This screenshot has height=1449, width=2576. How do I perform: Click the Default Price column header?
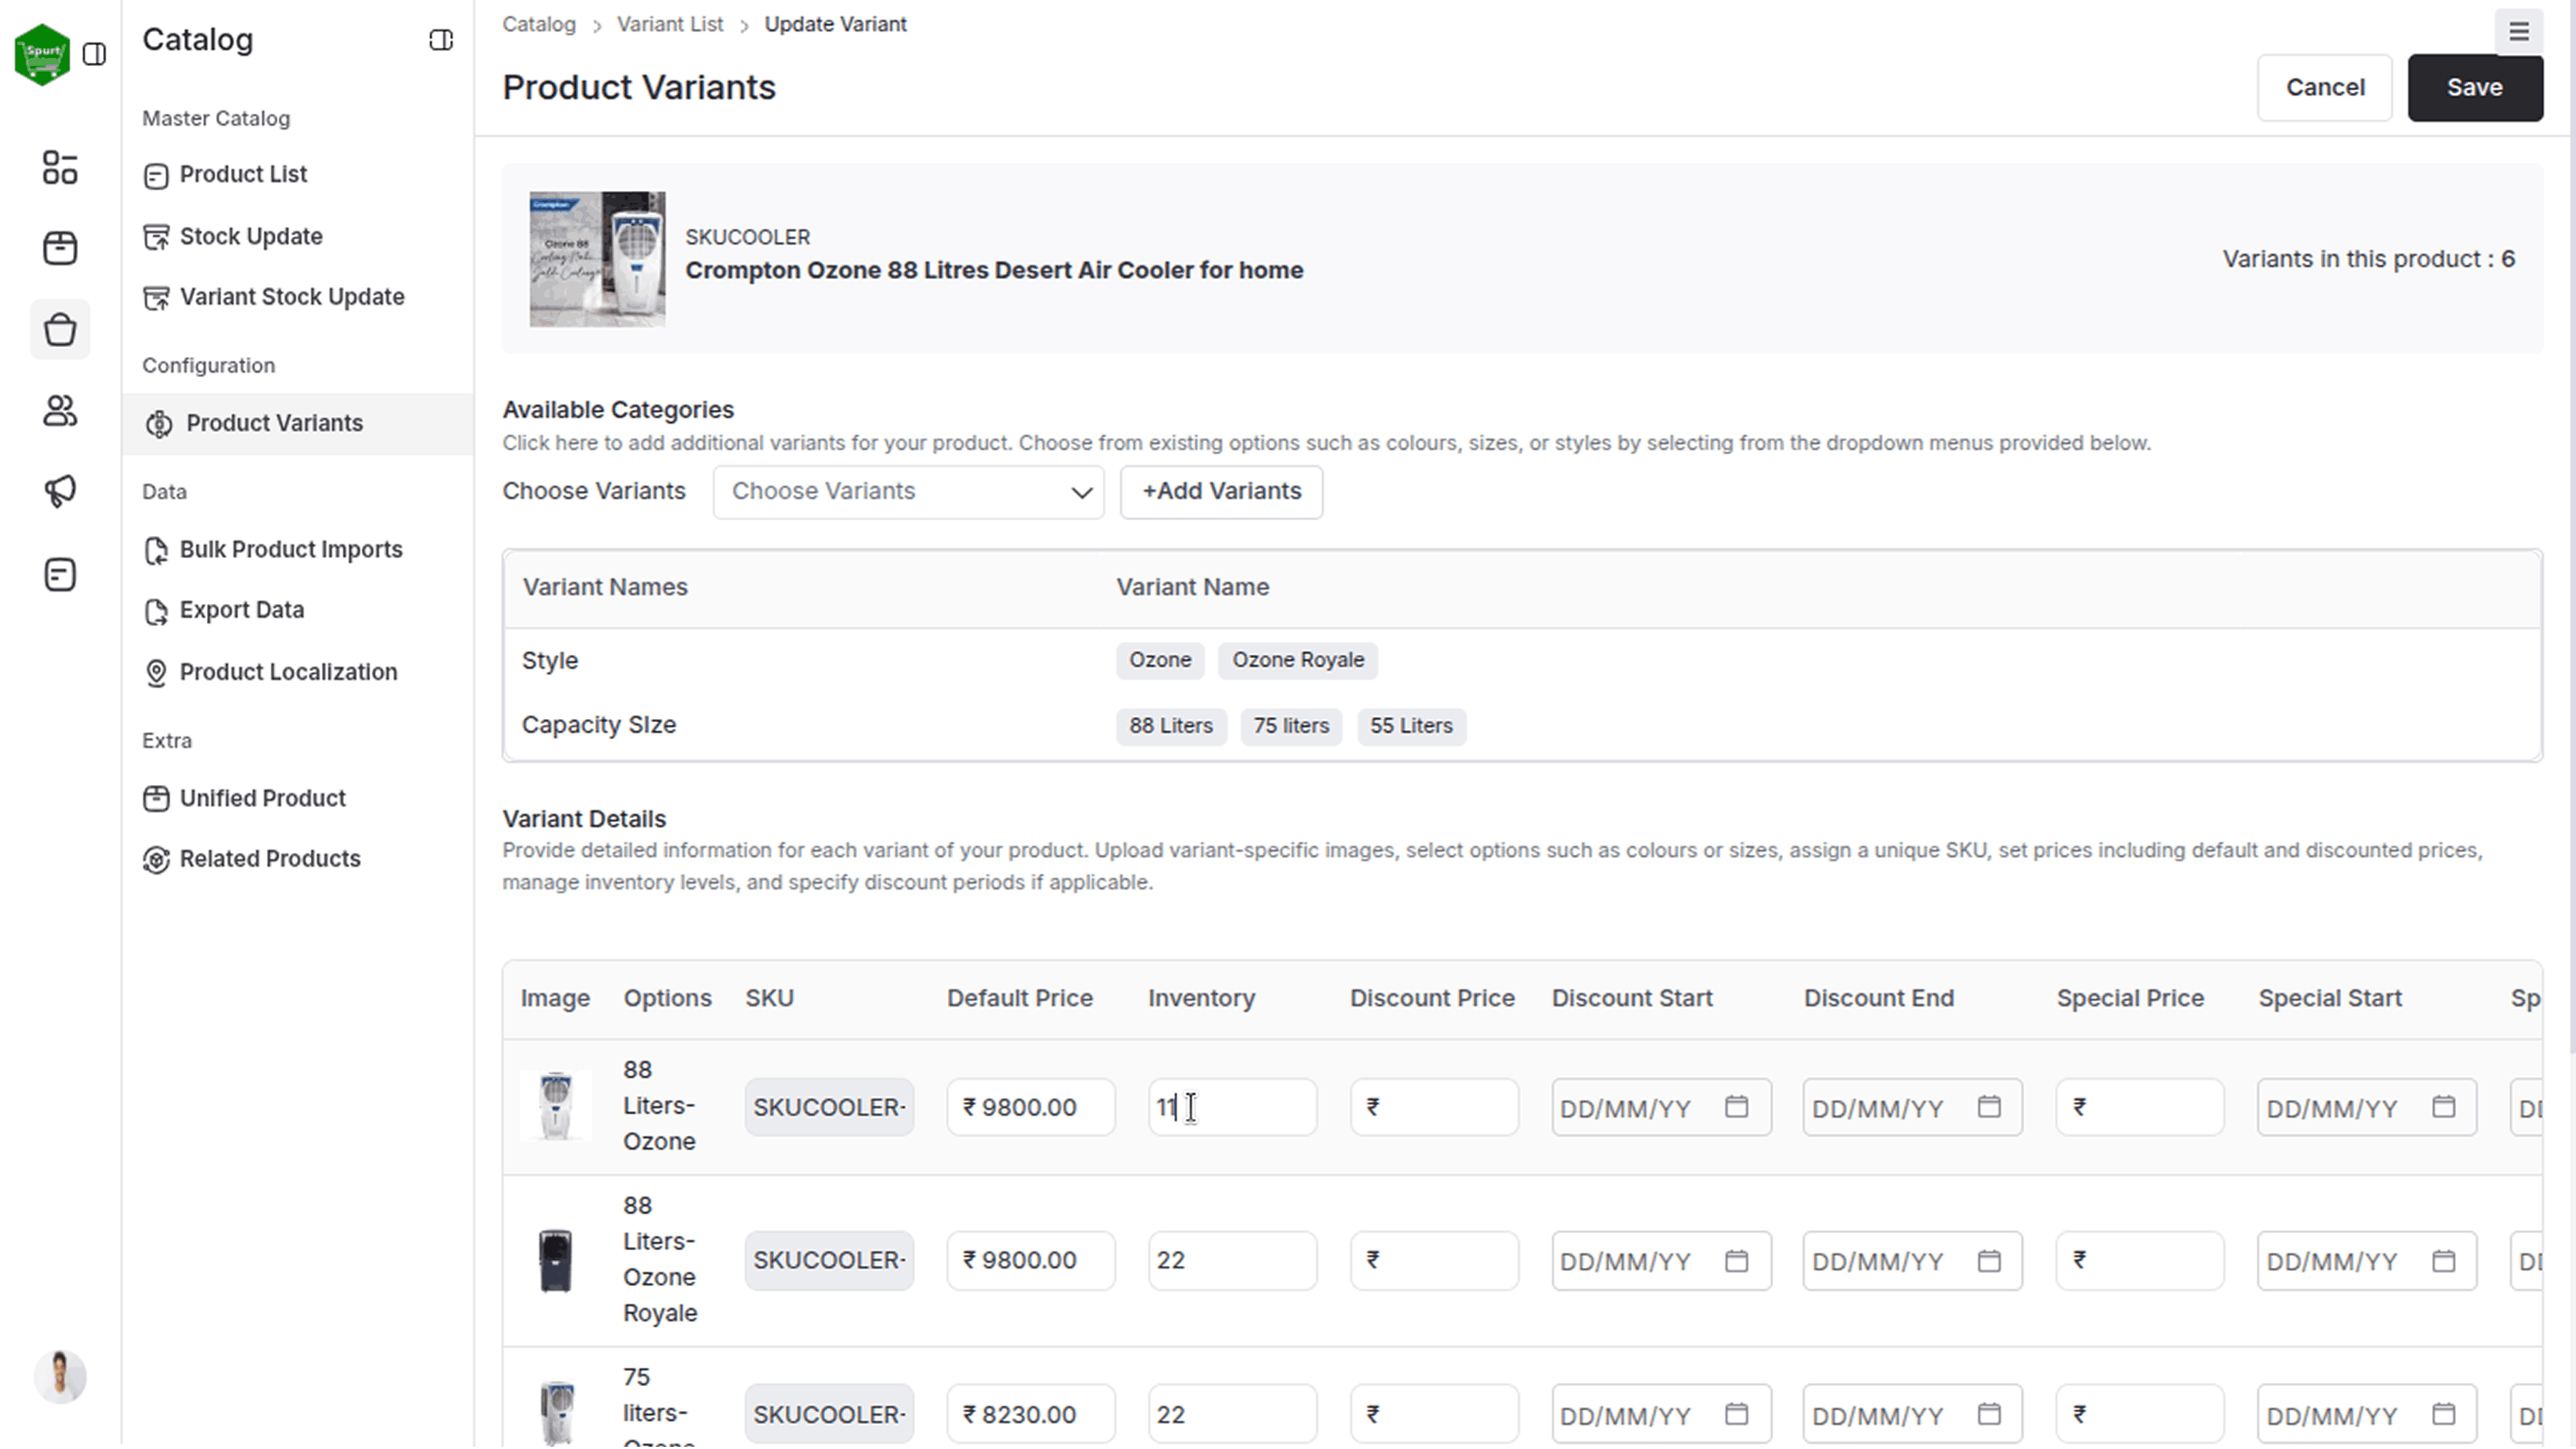(x=1019, y=999)
